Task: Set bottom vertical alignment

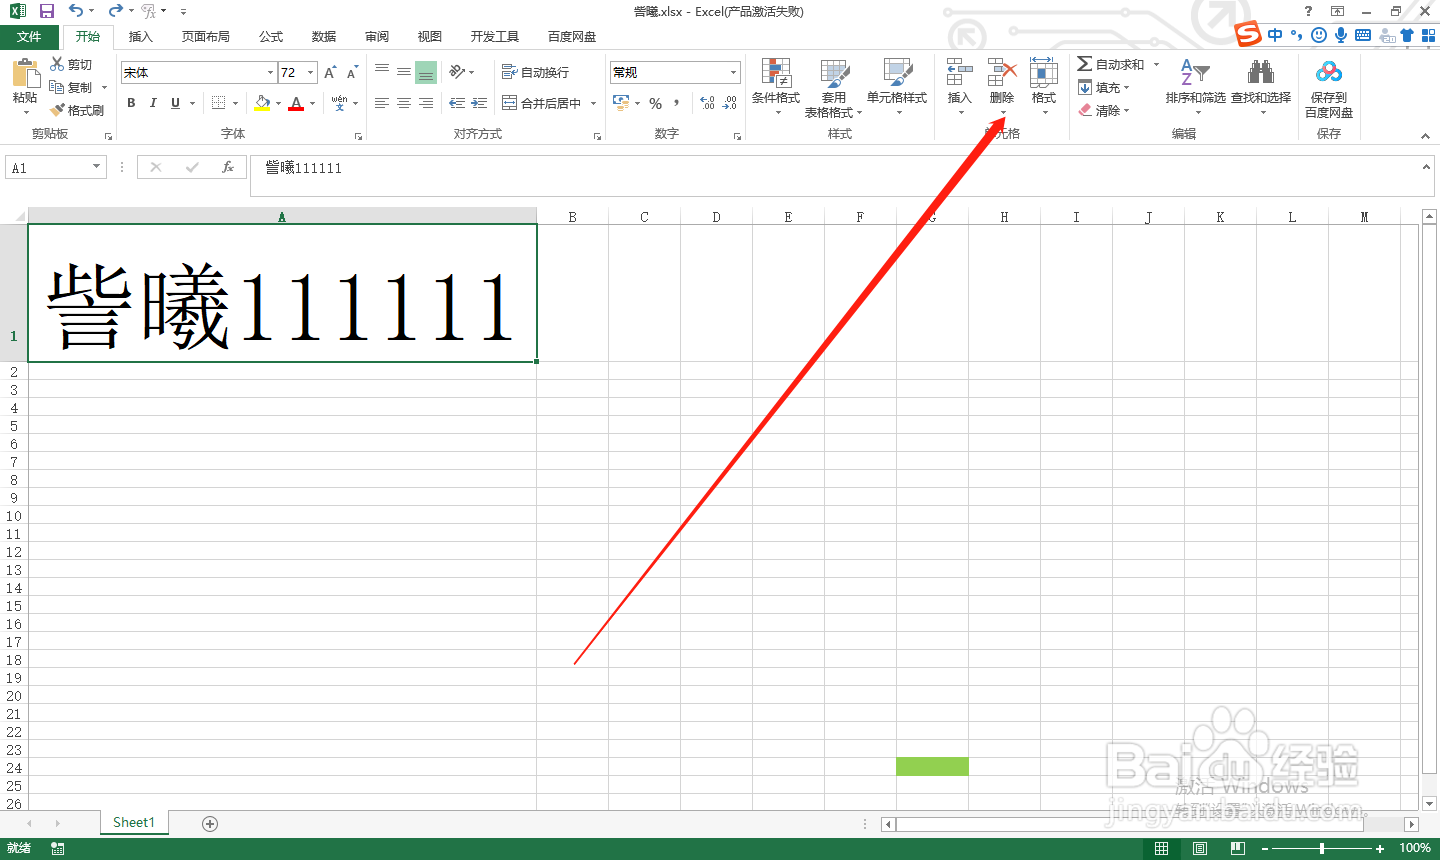Action: [x=426, y=72]
